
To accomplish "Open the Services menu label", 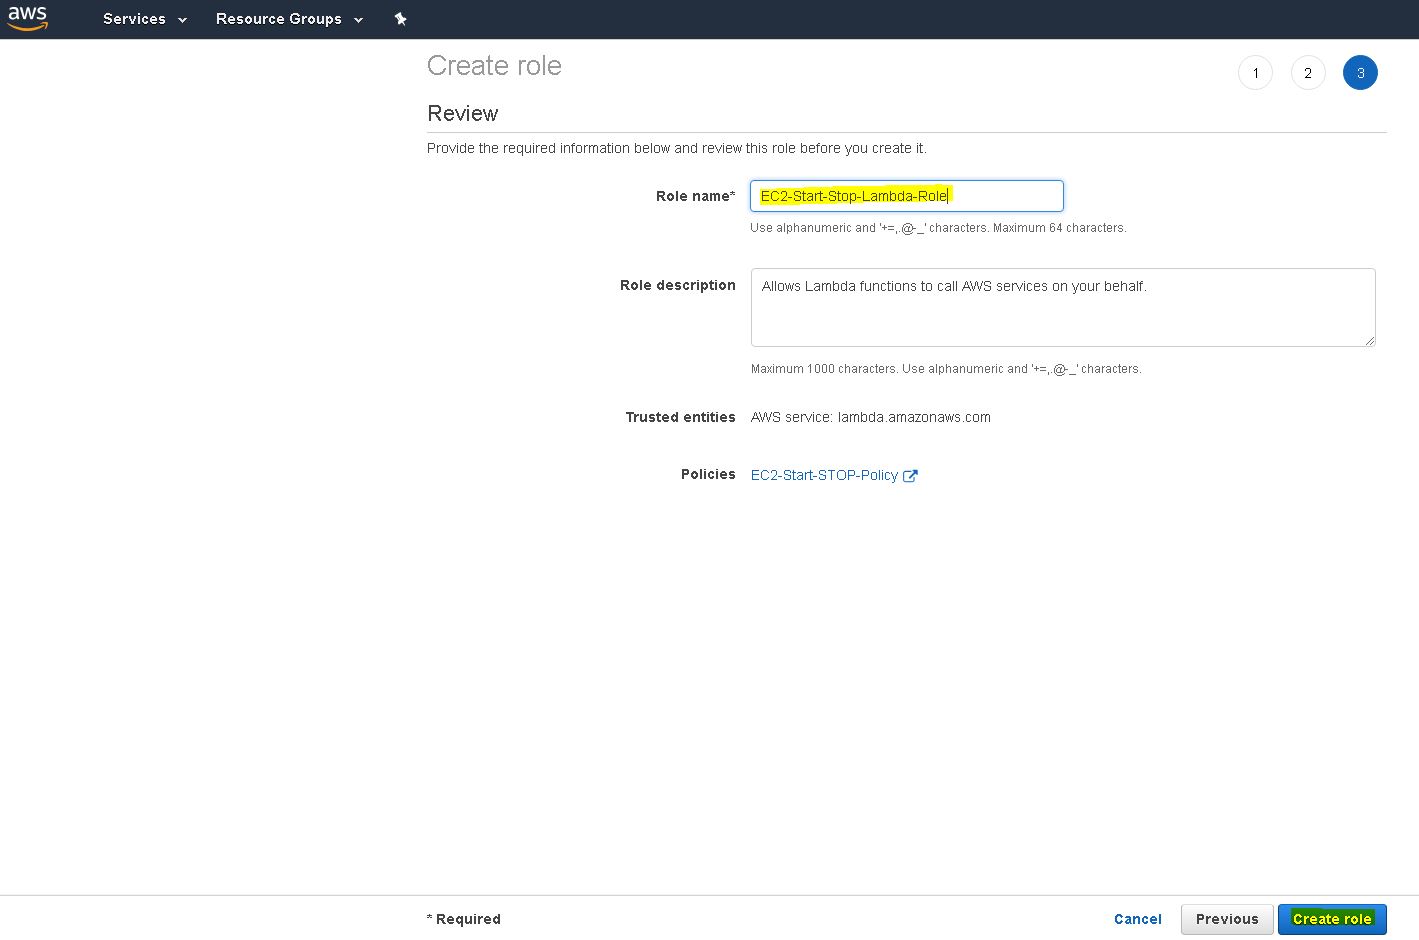I will (x=134, y=19).
